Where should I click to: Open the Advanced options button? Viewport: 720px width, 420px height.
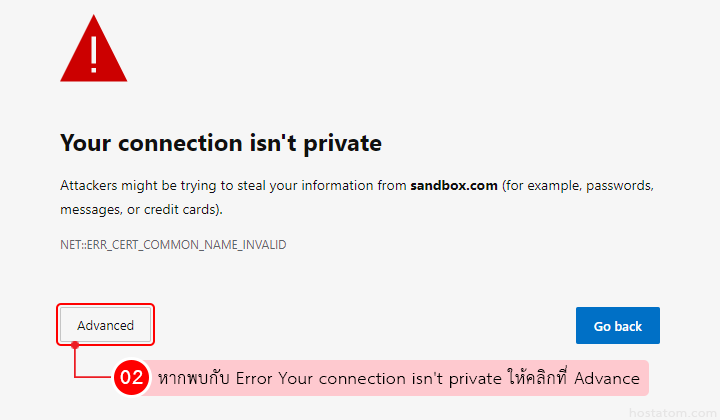coord(105,325)
